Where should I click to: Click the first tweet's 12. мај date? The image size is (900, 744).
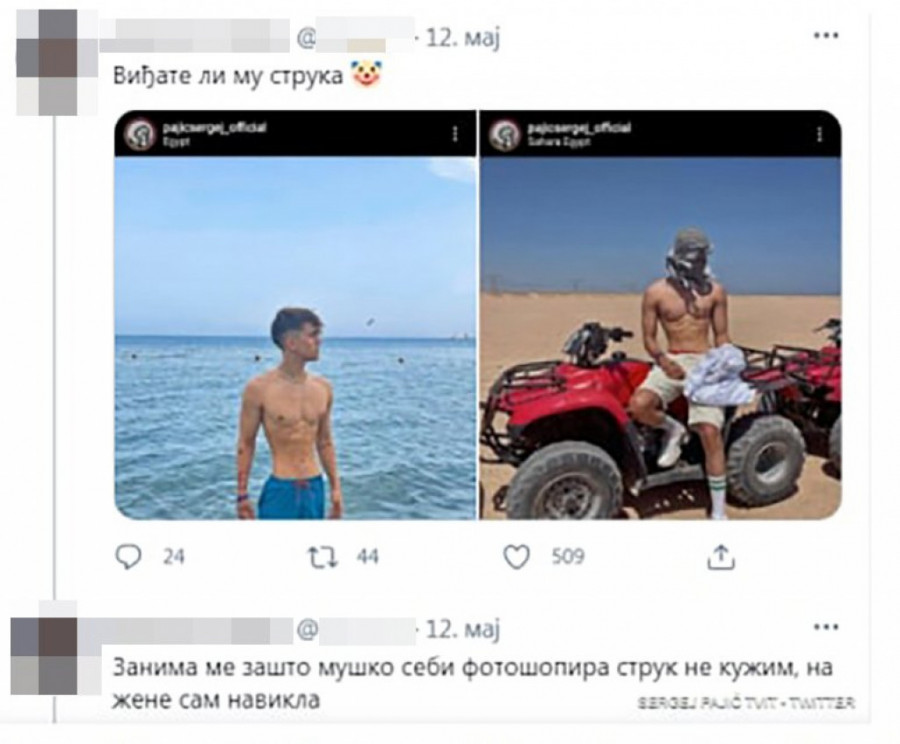click(463, 38)
